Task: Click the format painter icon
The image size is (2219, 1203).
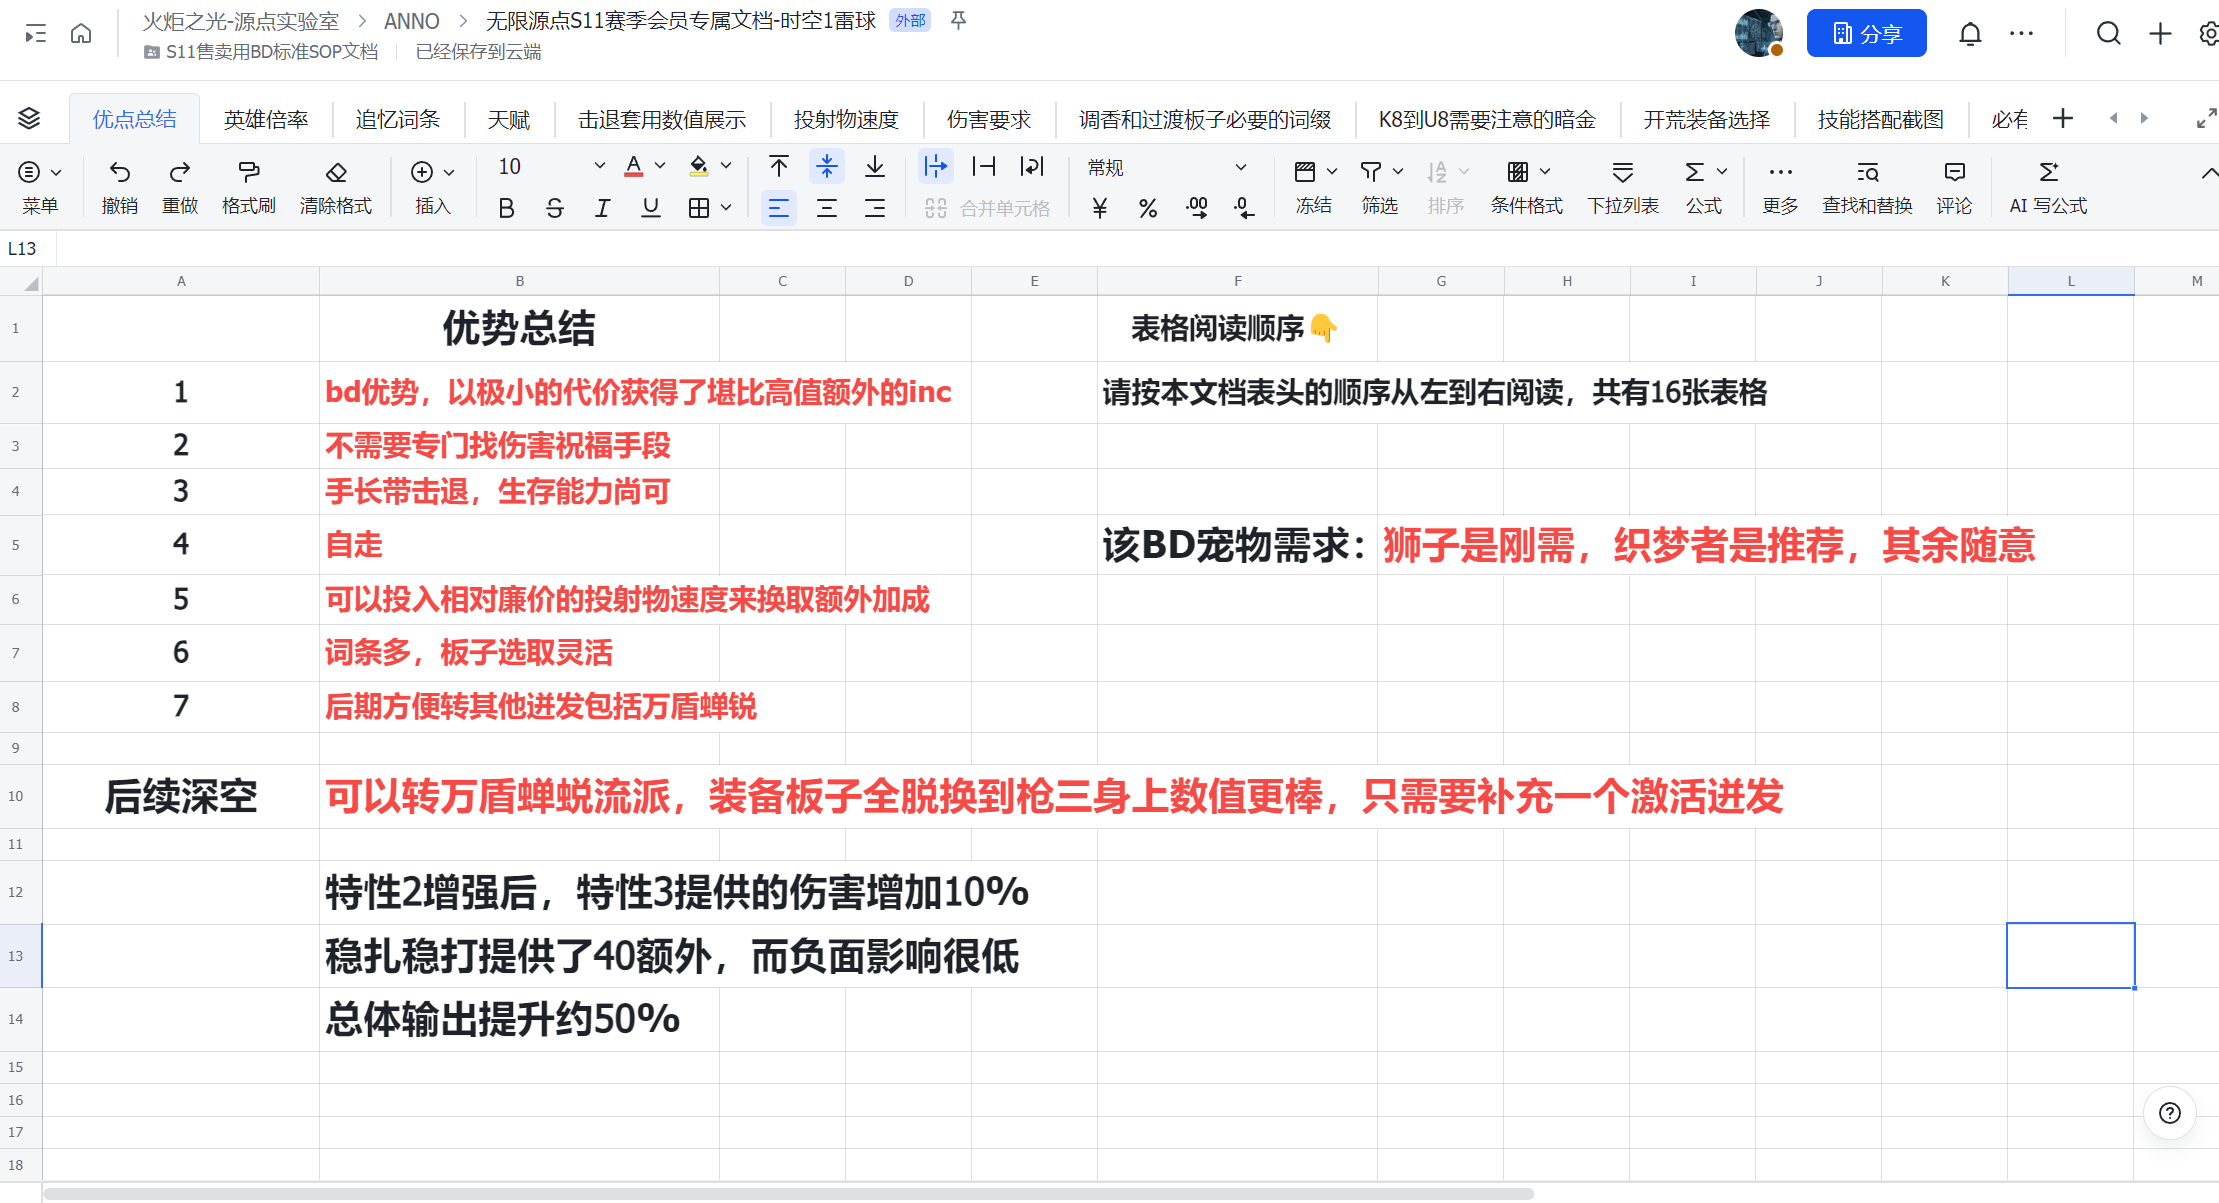Action: tap(248, 172)
